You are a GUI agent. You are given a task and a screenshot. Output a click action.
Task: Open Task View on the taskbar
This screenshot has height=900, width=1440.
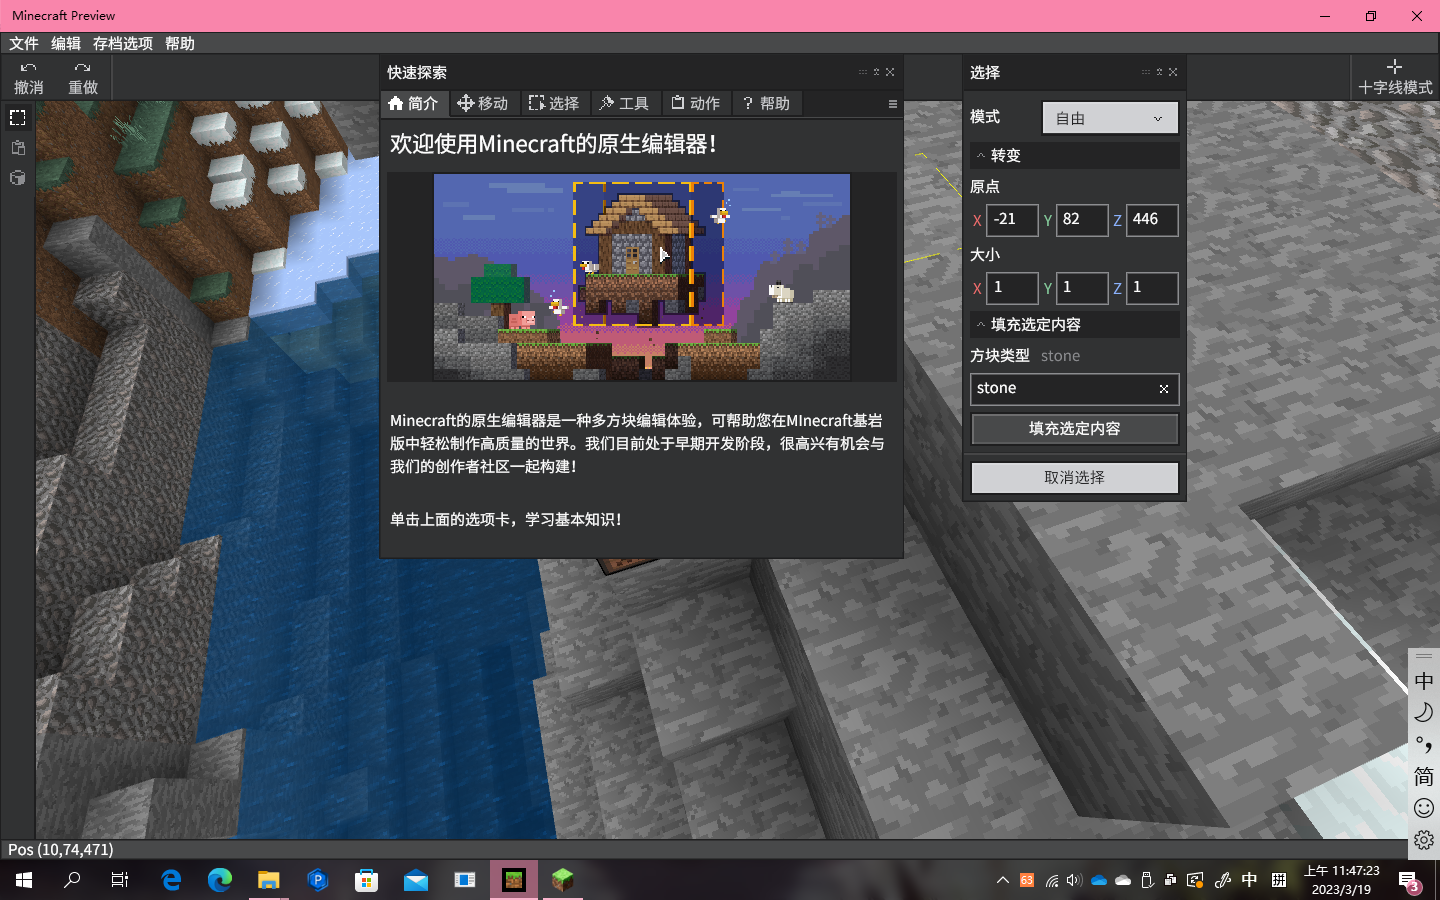pyautogui.click(x=120, y=880)
